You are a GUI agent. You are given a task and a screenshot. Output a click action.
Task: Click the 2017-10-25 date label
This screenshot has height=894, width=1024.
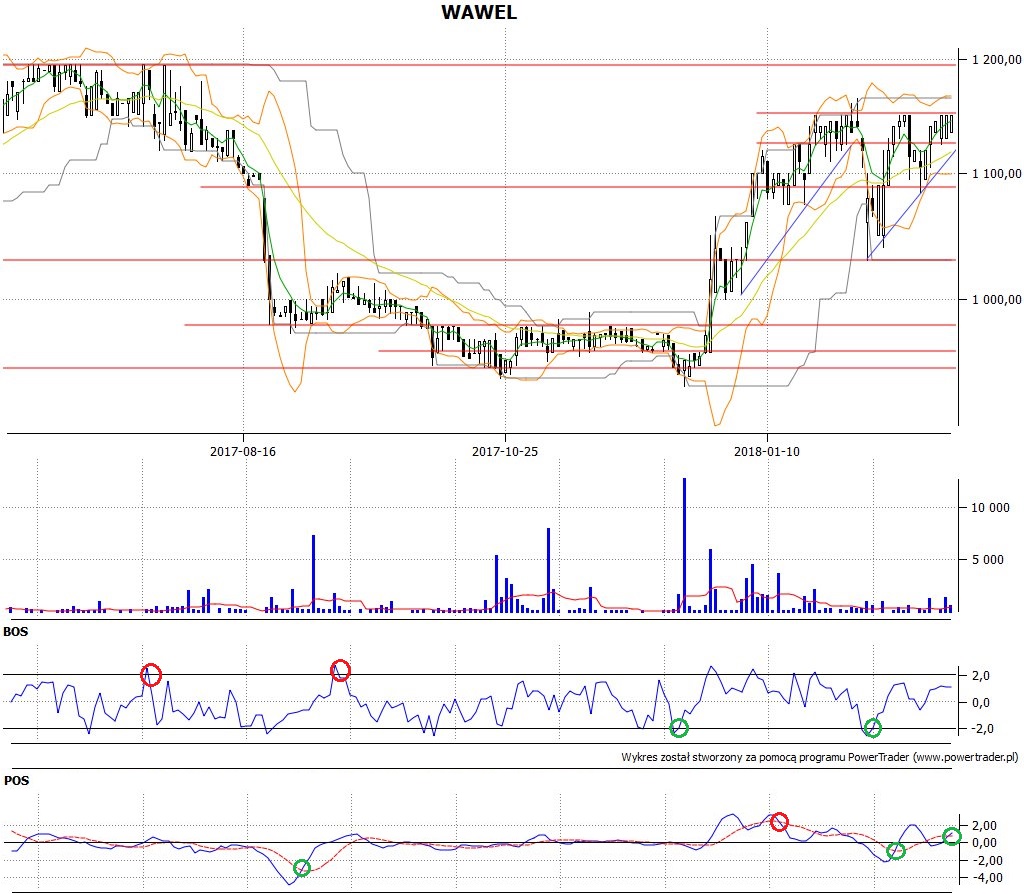click(x=505, y=451)
